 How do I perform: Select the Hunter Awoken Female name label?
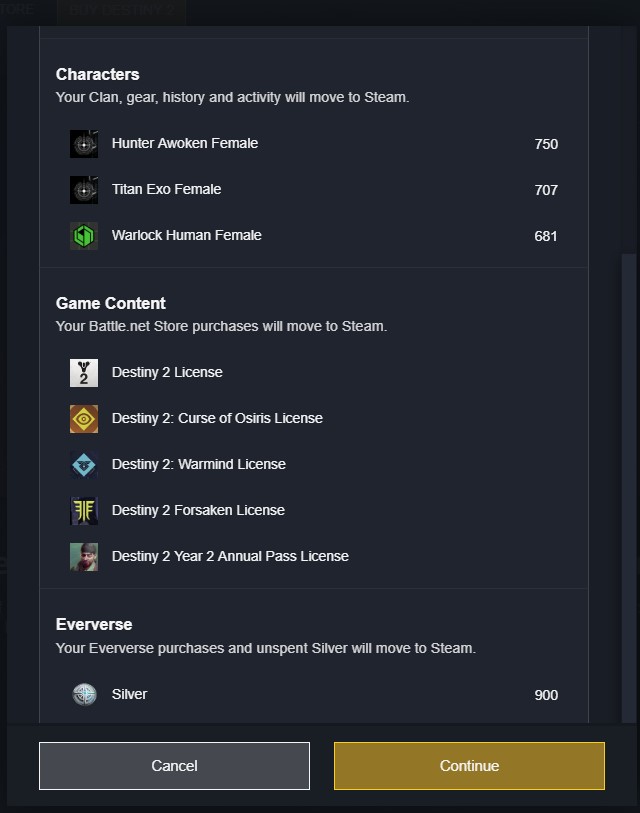tap(185, 143)
